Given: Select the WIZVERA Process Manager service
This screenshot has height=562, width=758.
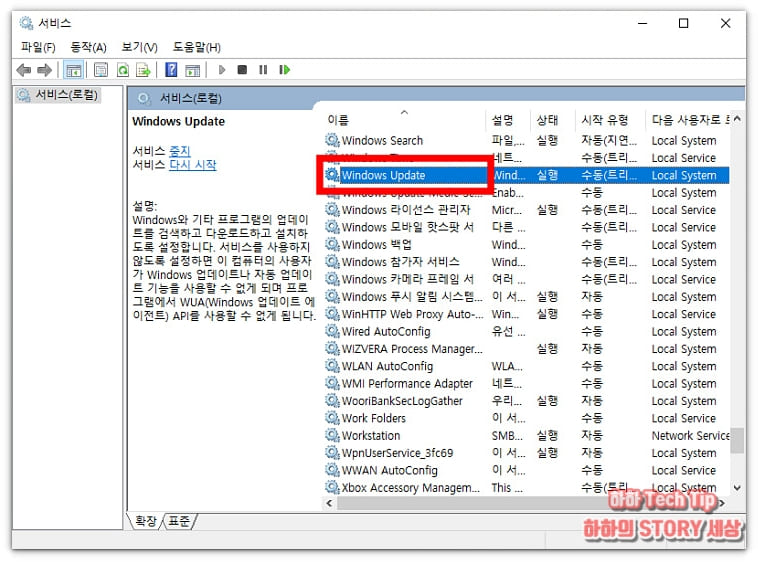Looking at the screenshot, I should [527, 349].
